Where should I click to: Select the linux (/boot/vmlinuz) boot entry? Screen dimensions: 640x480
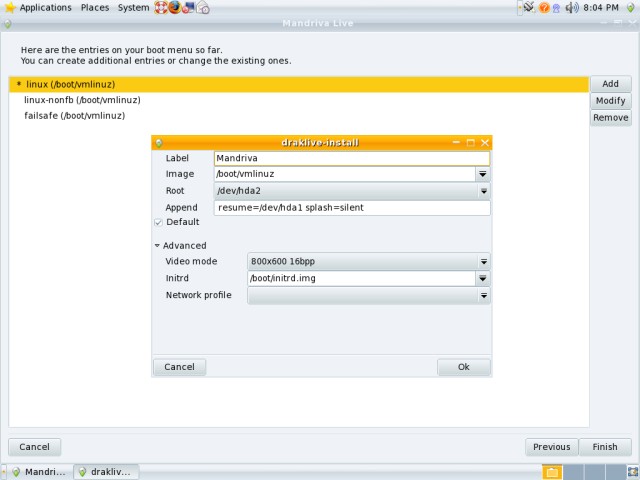point(299,84)
